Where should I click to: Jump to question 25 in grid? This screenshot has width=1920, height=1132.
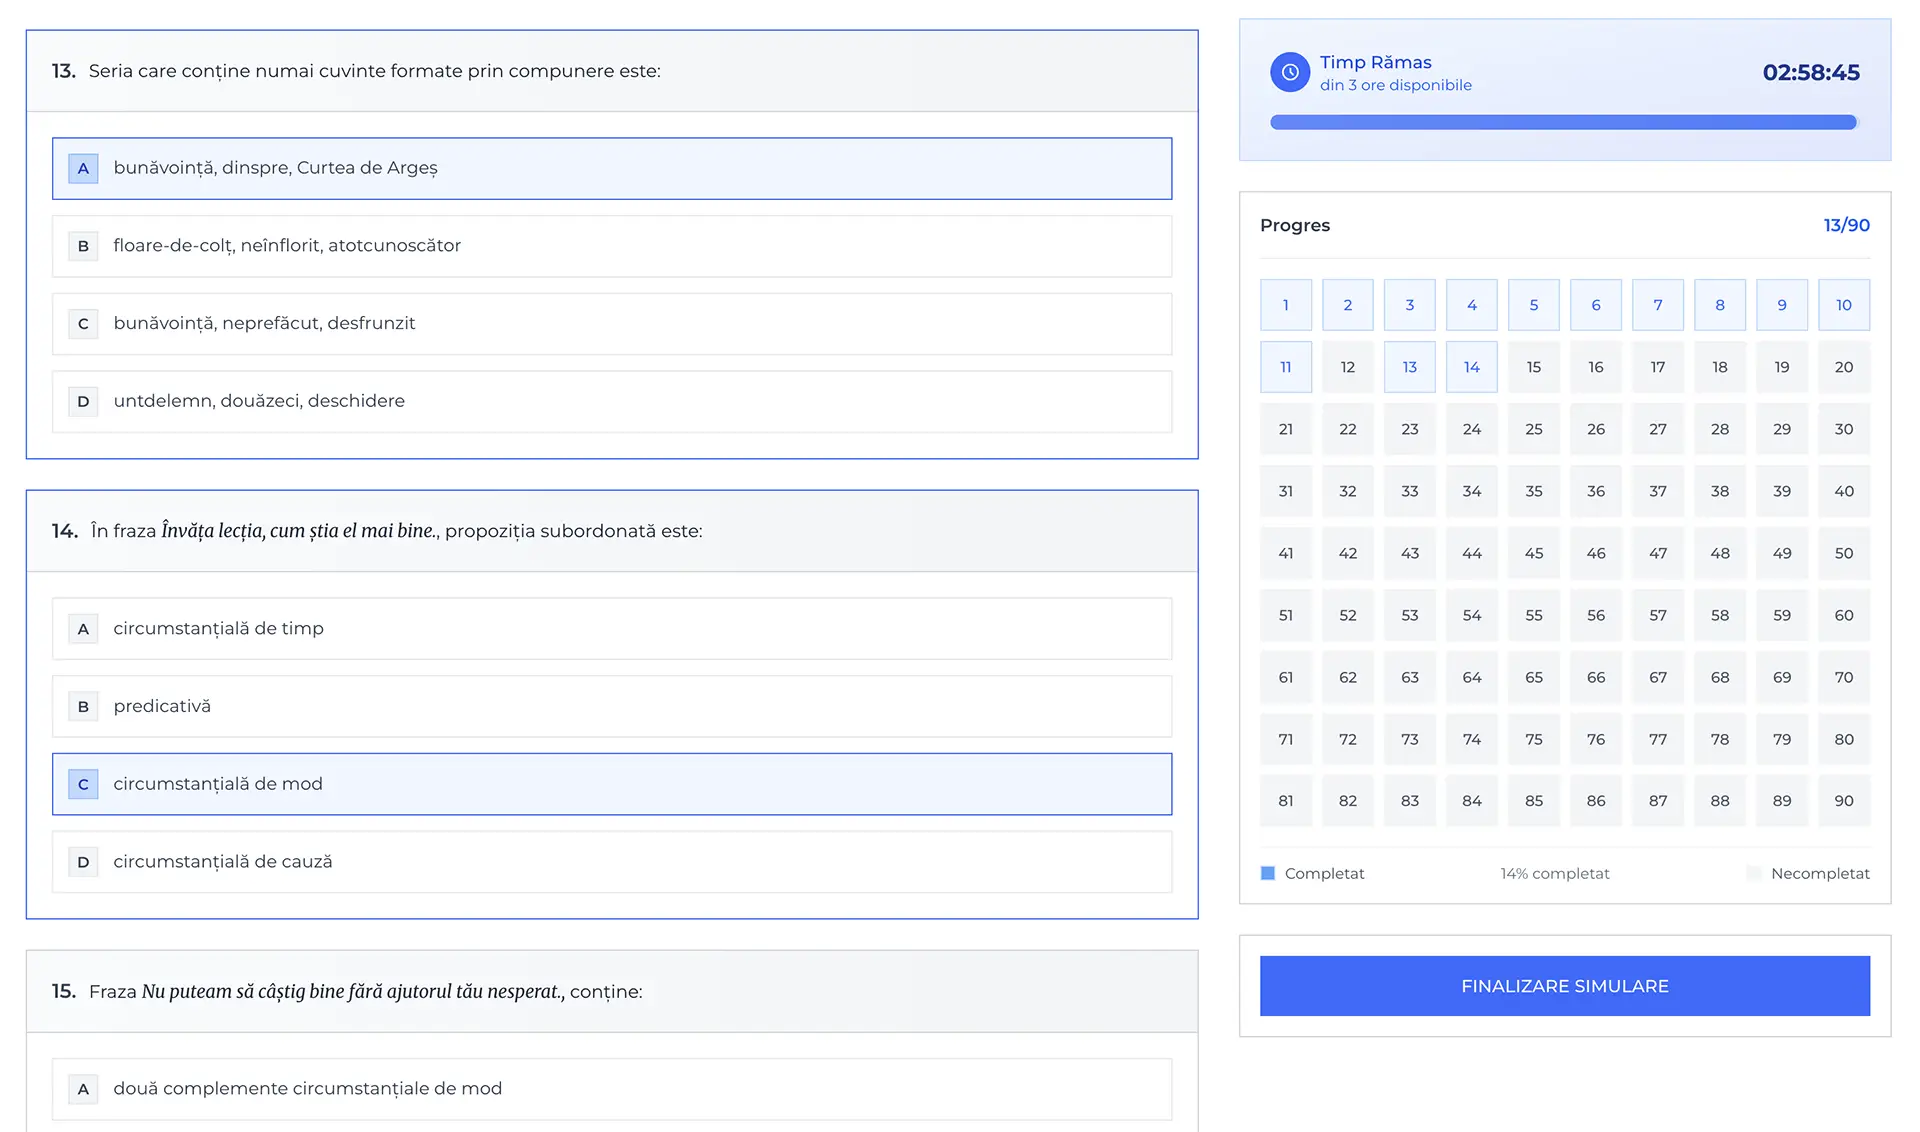[x=1534, y=429]
